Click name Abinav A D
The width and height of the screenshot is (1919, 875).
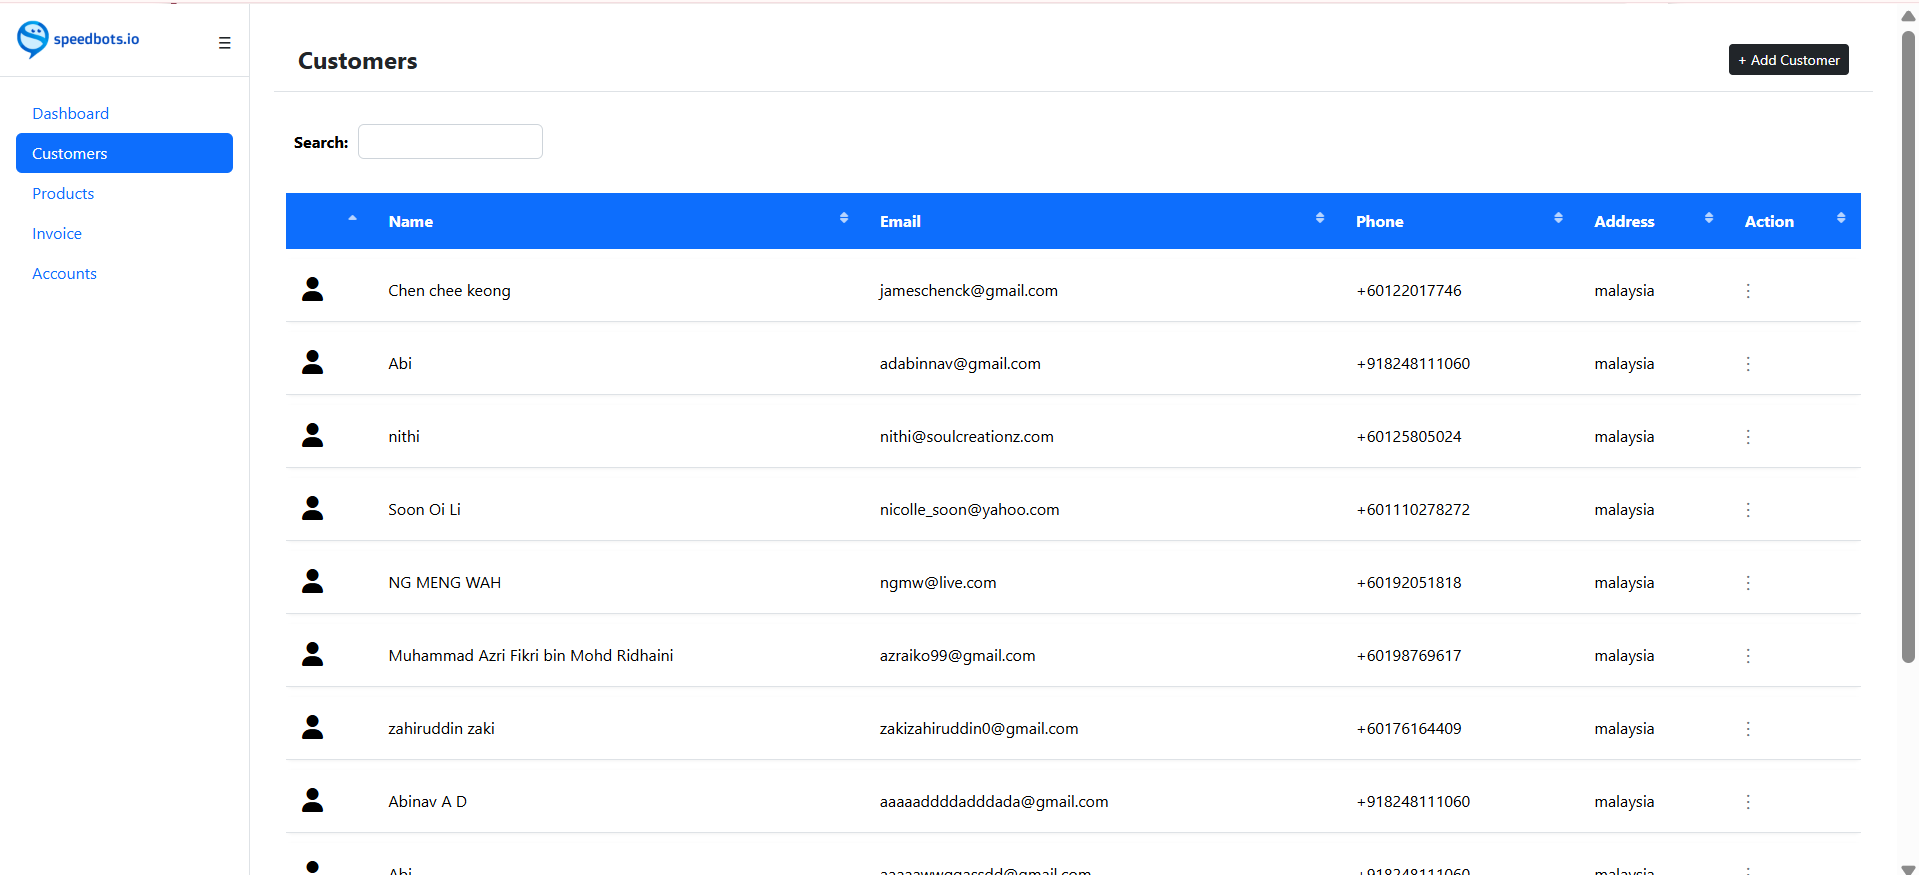pyautogui.click(x=427, y=802)
